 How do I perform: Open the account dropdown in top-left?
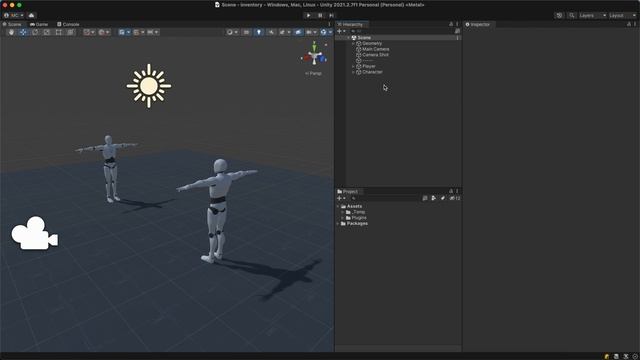click(14, 16)
